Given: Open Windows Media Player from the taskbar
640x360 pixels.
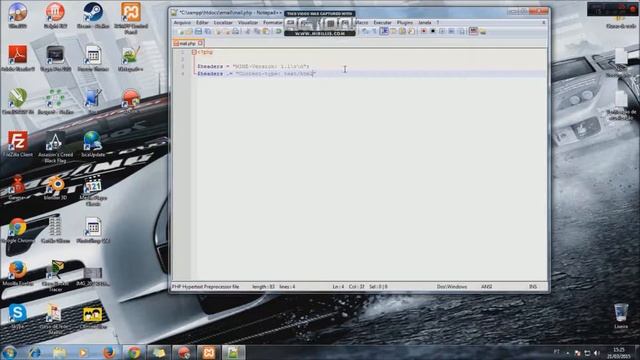Looking at the screenshot, I should (x=84, y=352).
